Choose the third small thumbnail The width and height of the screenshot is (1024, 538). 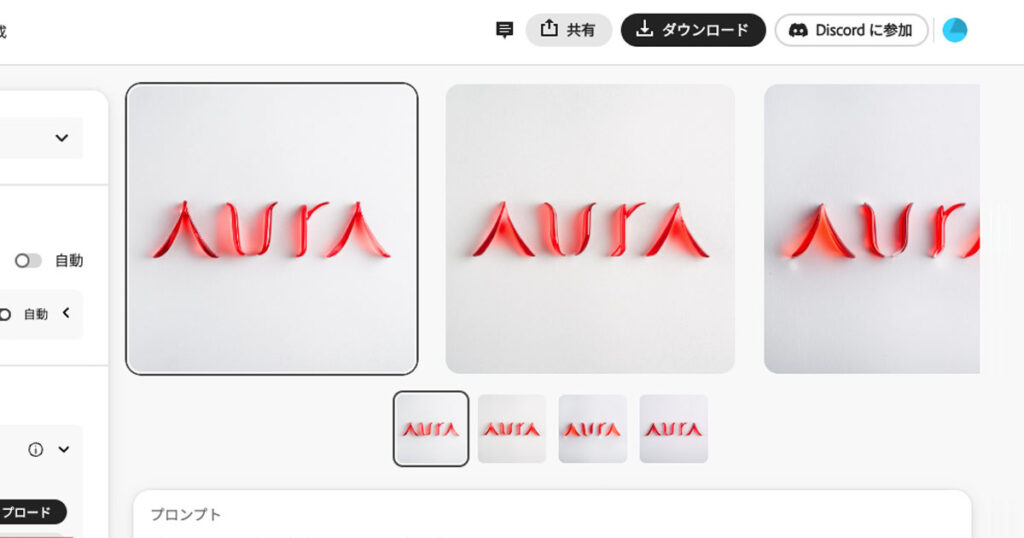593,429
